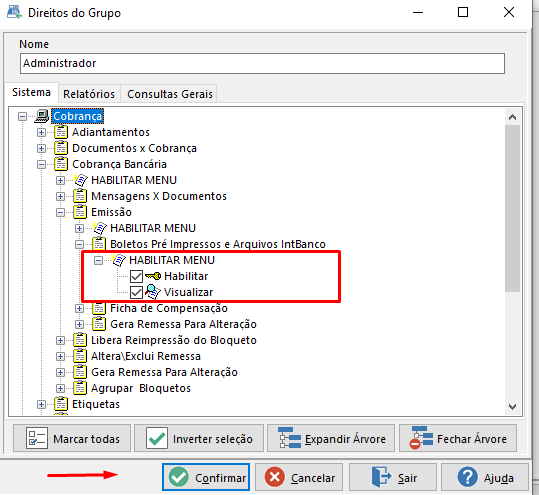Click the Ficha de Compensação notepad icon
The height and width of the screenshot is (495, 539).
click(99, 308)
